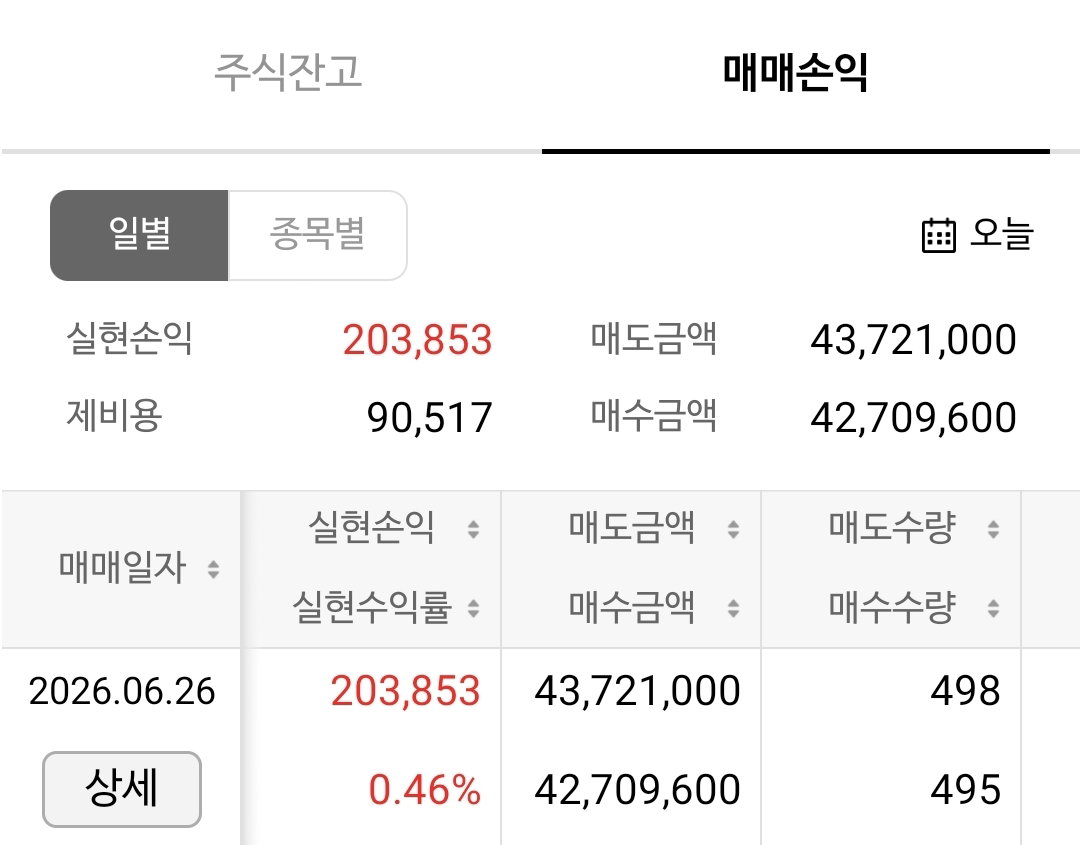Sort by 매수수량 arrow icon
Image resolution: width=1080 pixels, height=845 pixels.
coord(993,608)
